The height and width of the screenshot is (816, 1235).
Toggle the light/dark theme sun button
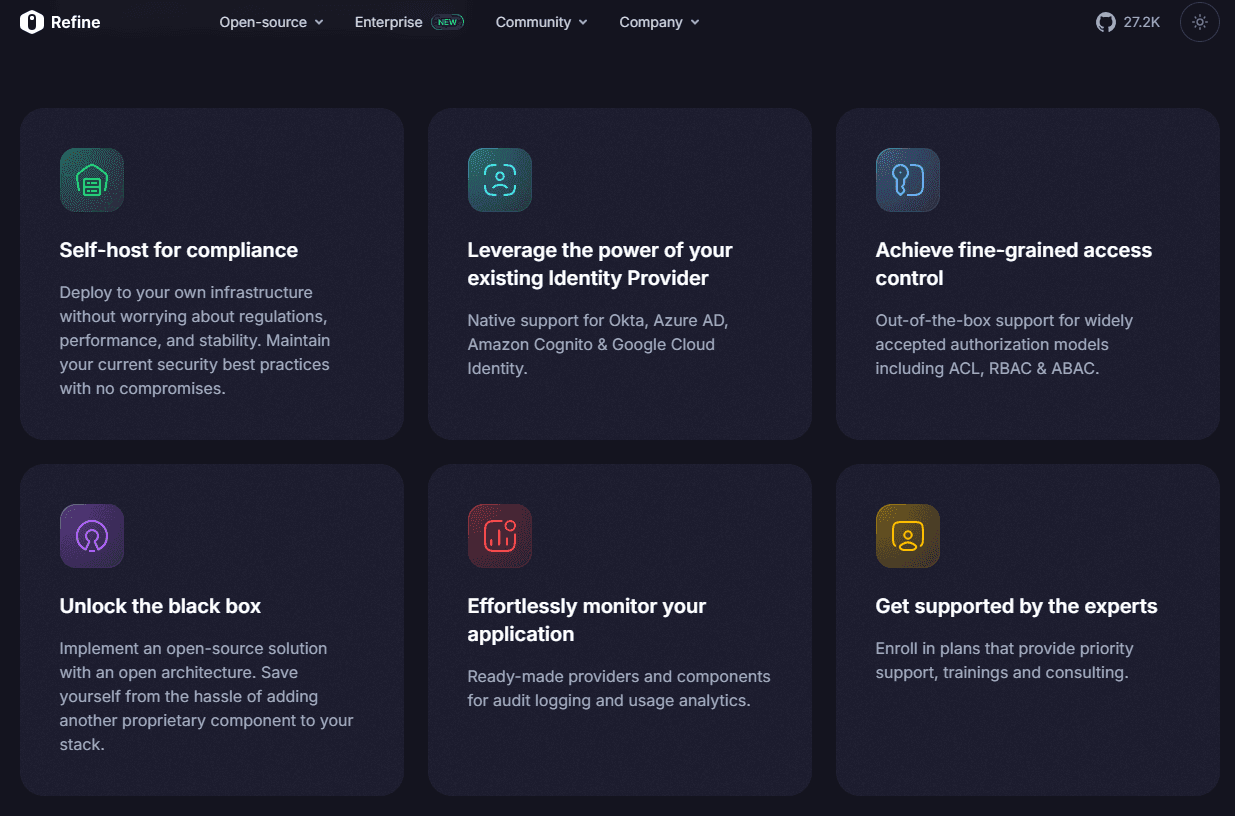1200,22
